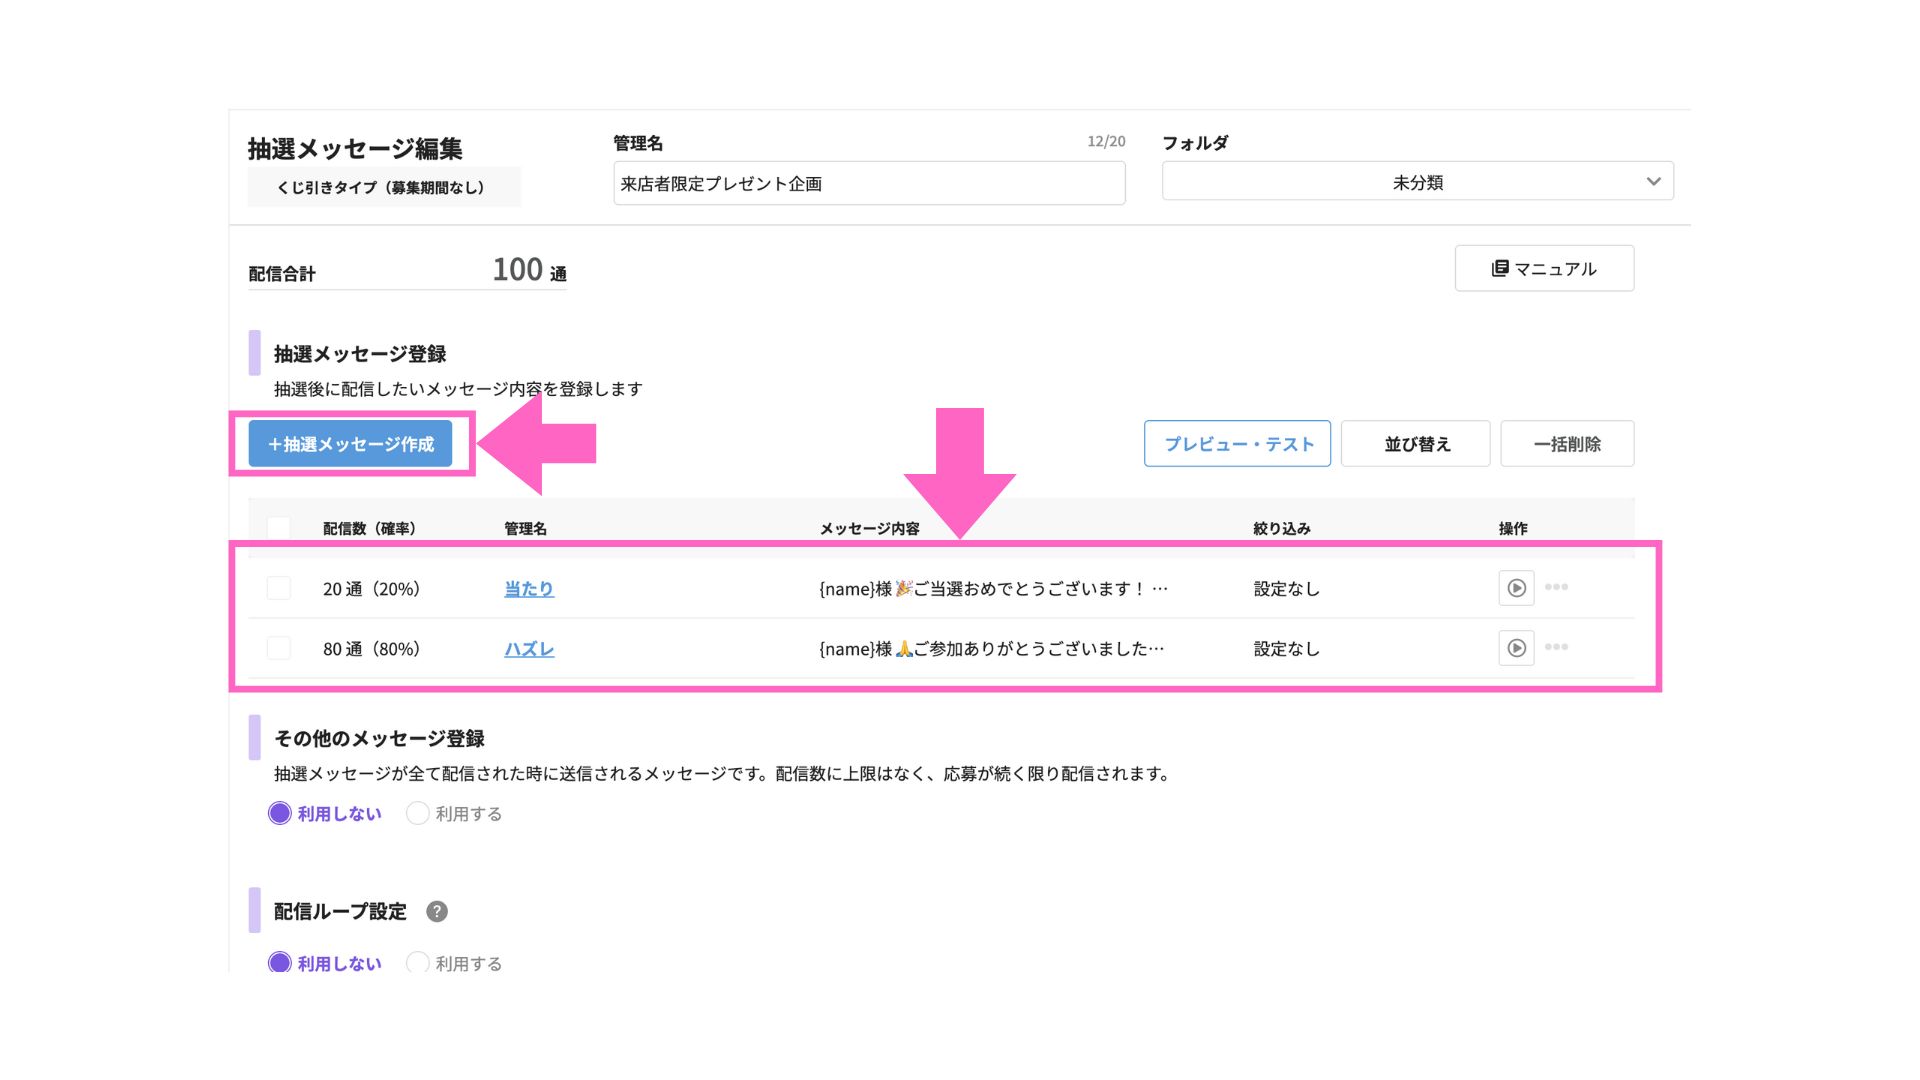Open the マニュアル button
Image resolution: width=1920 pixels, height=1080 pixels.
[1544, 268]
